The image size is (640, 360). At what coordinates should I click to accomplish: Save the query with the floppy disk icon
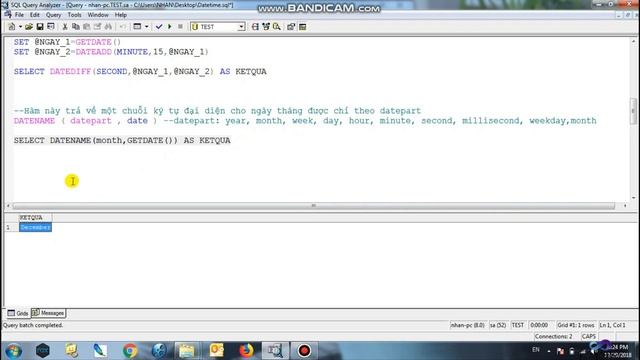click(40, 27)
